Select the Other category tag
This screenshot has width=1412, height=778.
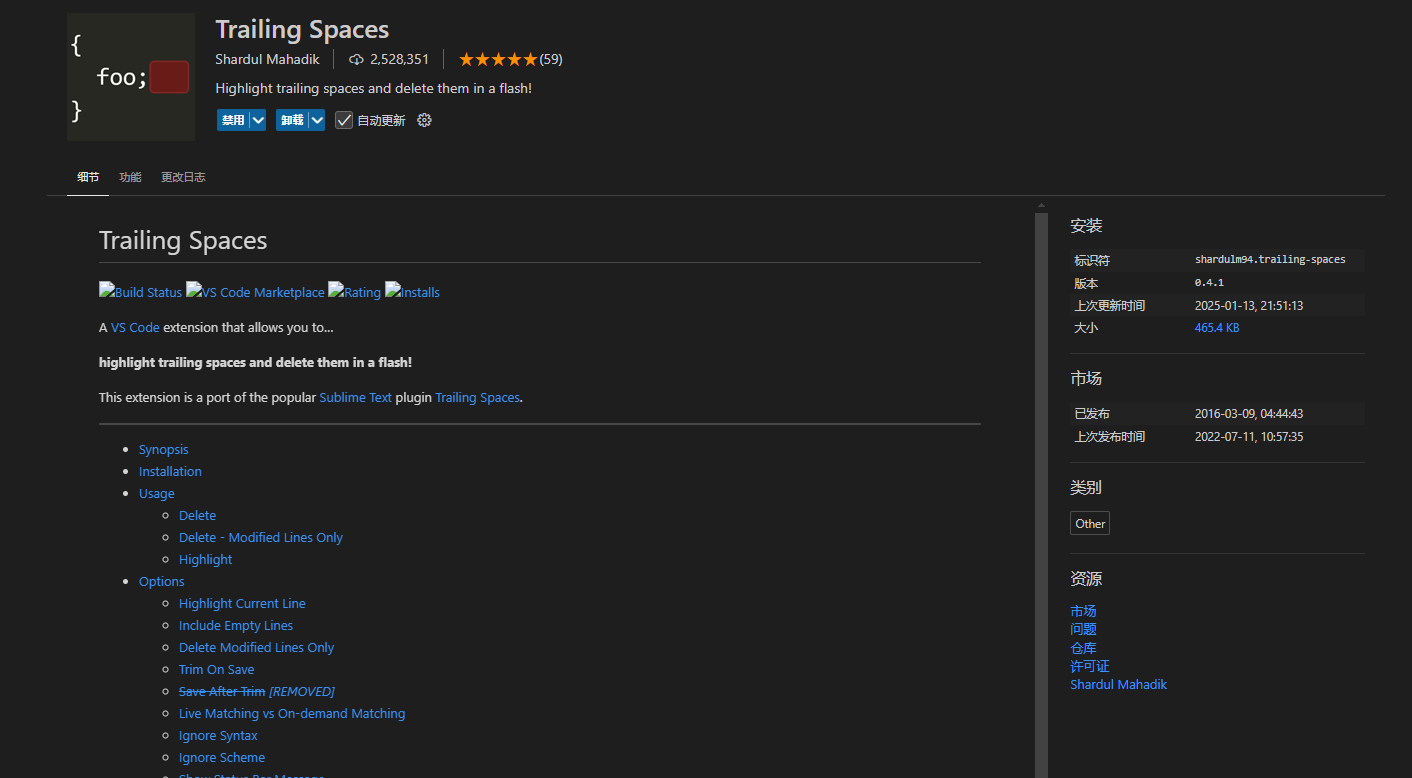1090,523
